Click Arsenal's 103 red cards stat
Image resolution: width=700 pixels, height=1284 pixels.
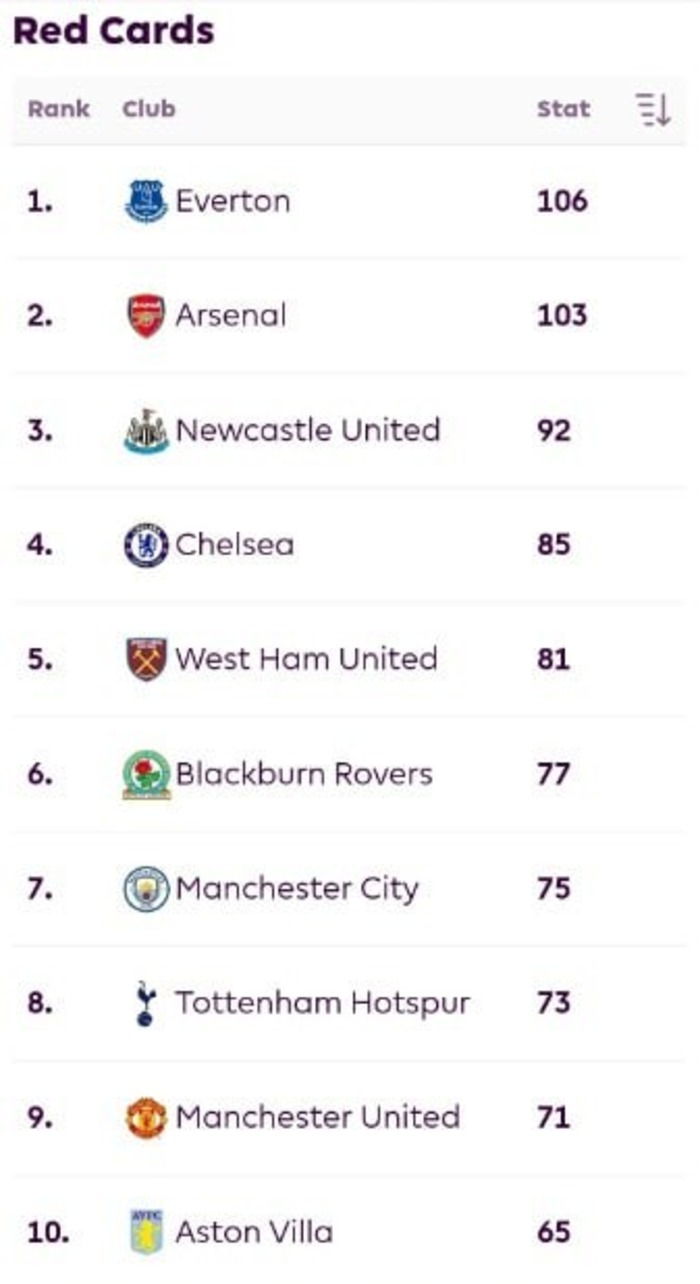point(562,316)
